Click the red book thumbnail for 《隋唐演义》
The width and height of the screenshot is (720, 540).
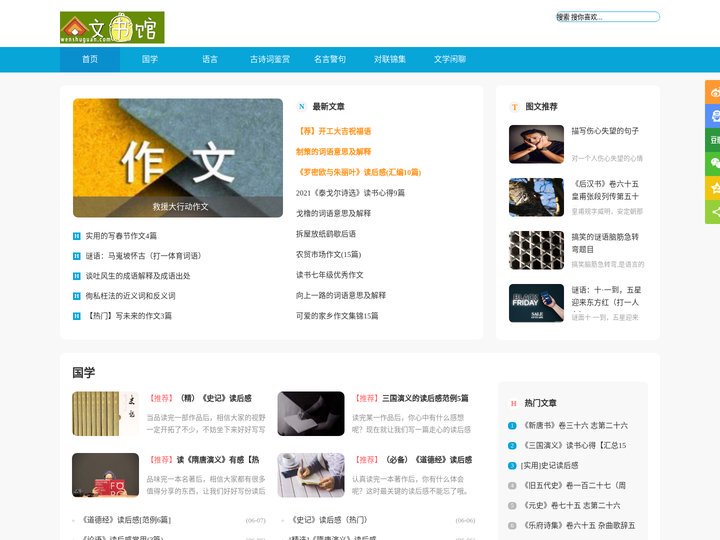[x=105, y=475]
